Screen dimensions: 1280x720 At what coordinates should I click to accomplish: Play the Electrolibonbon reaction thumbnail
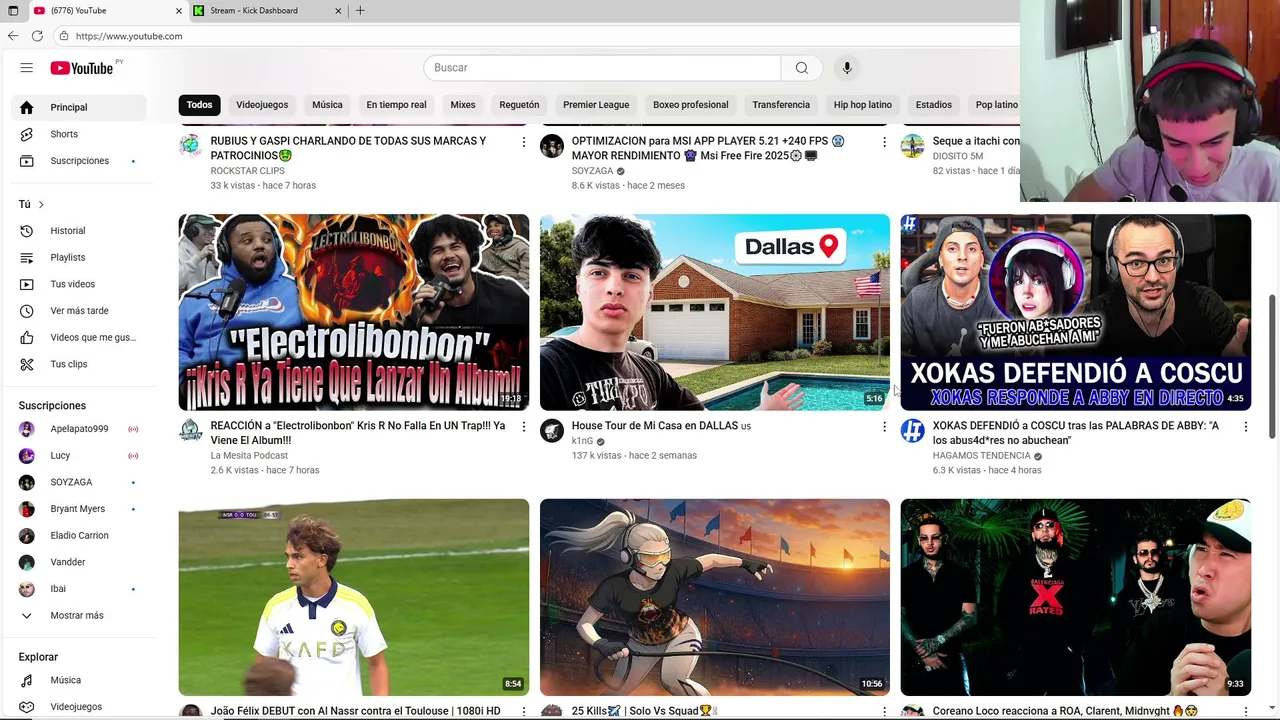(354, 312)
